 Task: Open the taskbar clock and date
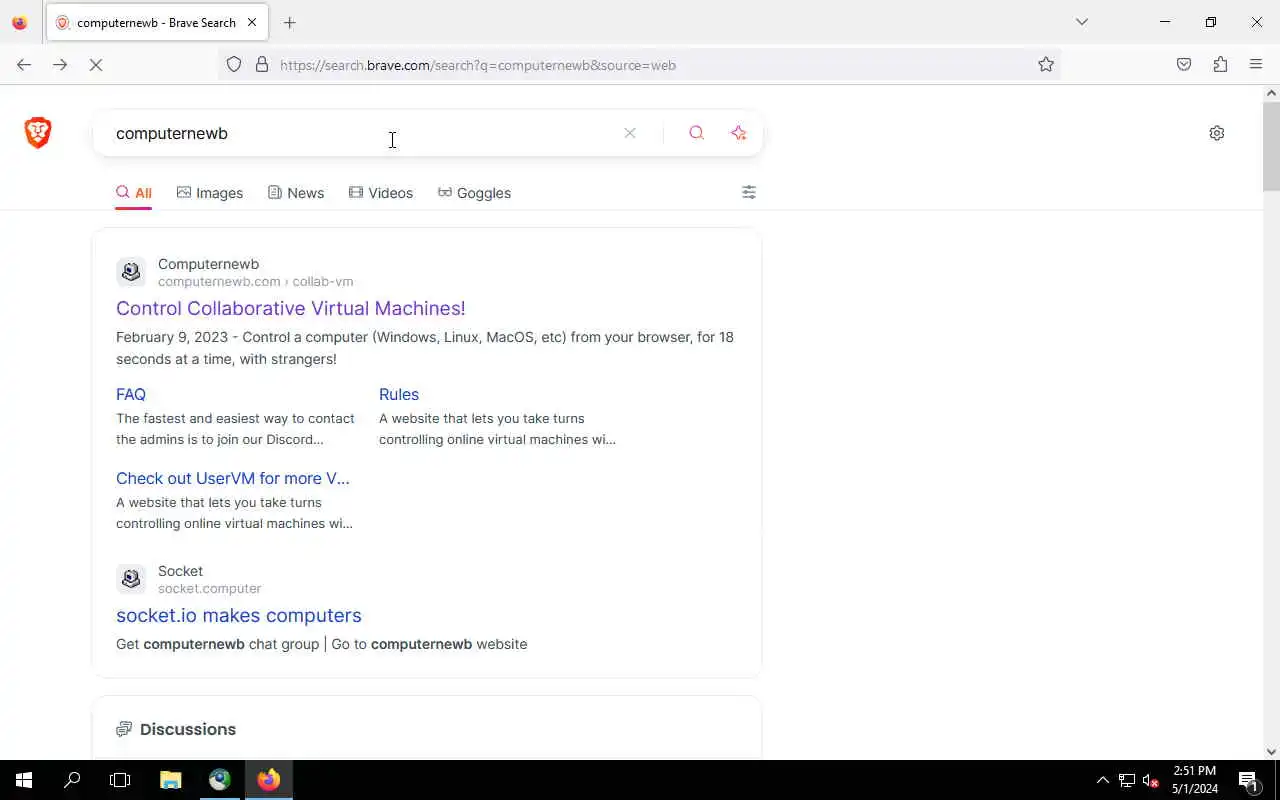tap(1195, 780)
